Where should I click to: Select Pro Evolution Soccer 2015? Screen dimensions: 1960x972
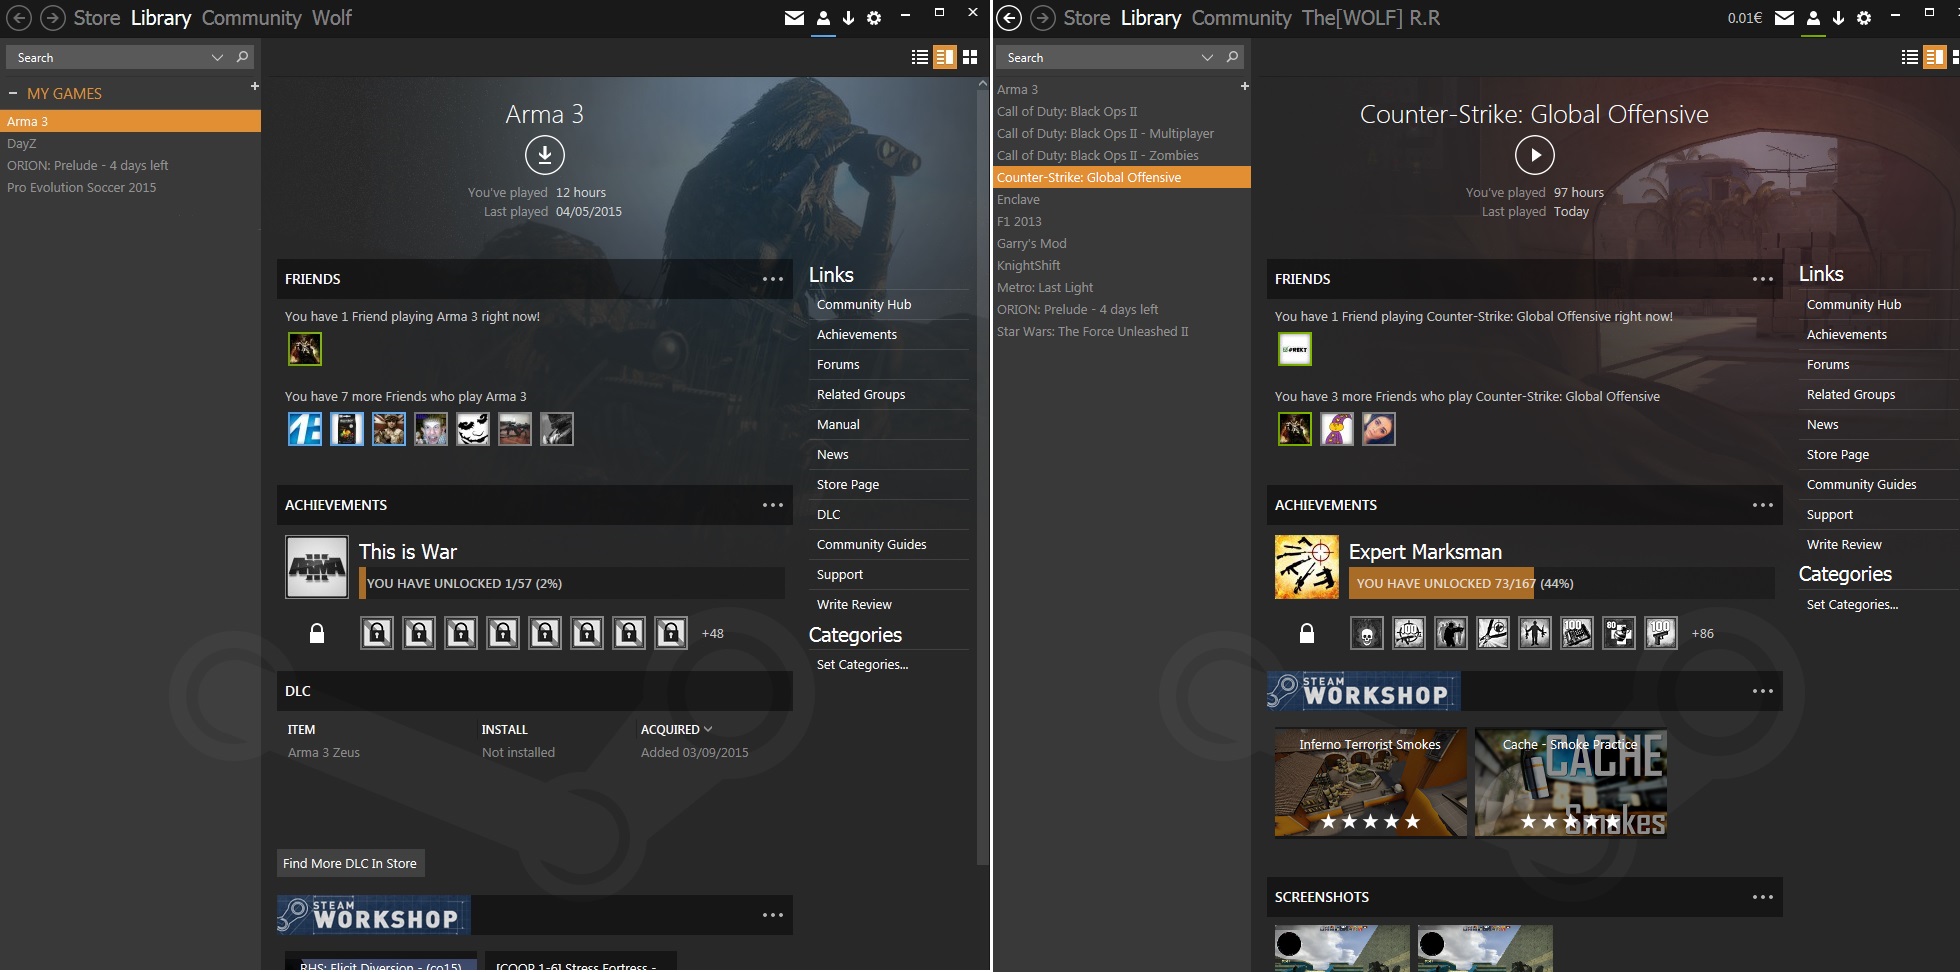click(x=130, y=187)
